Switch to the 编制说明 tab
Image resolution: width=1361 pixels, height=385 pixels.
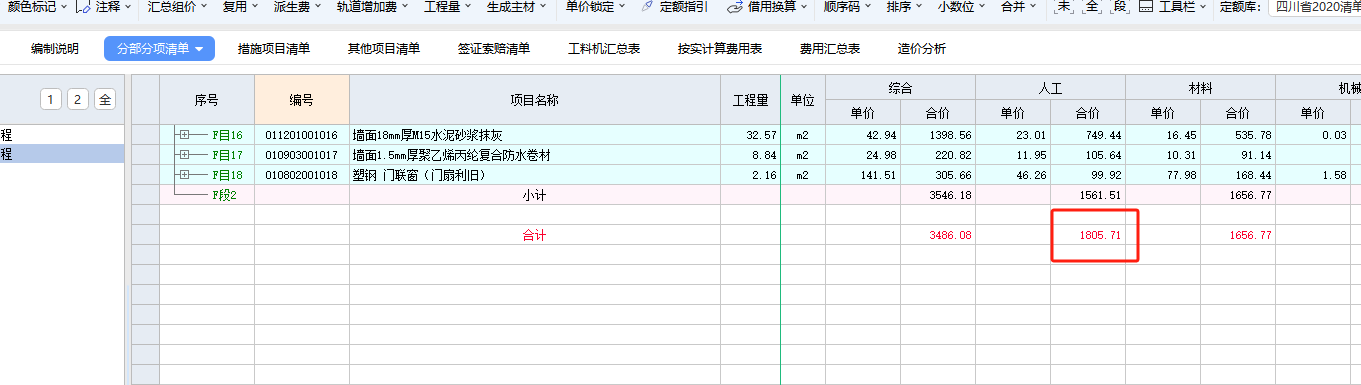55,49
